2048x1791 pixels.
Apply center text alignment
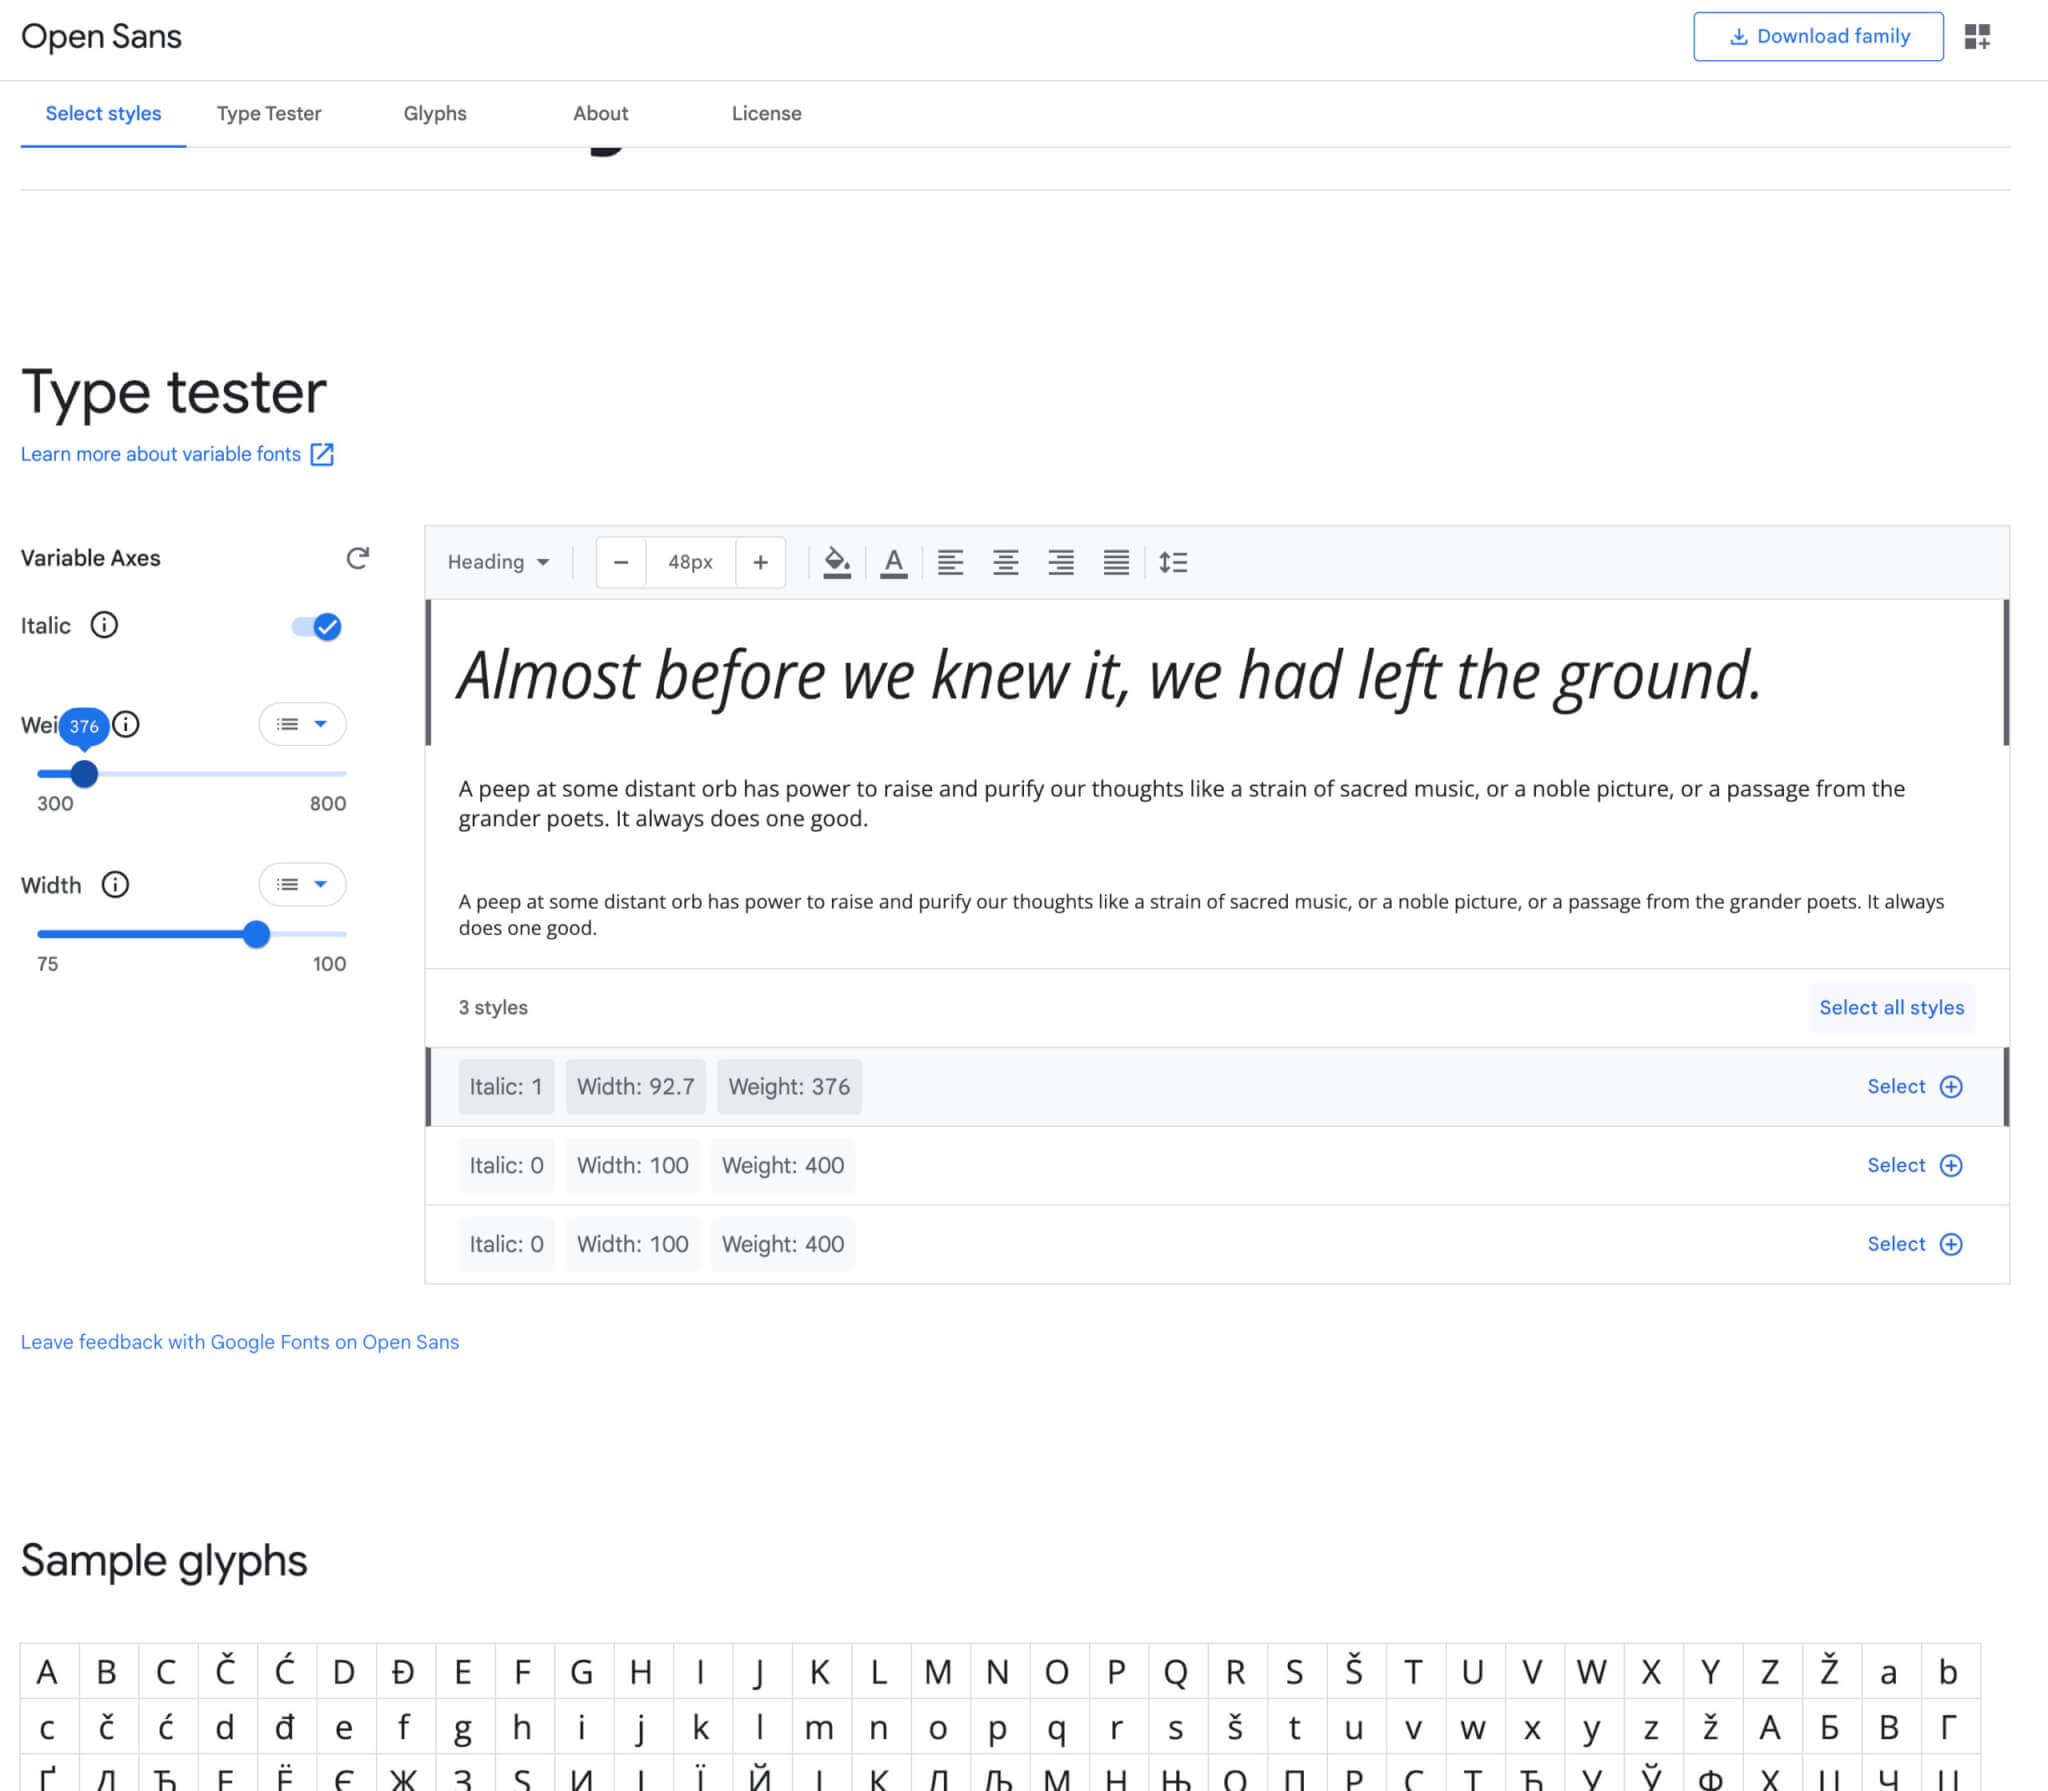1005,561
